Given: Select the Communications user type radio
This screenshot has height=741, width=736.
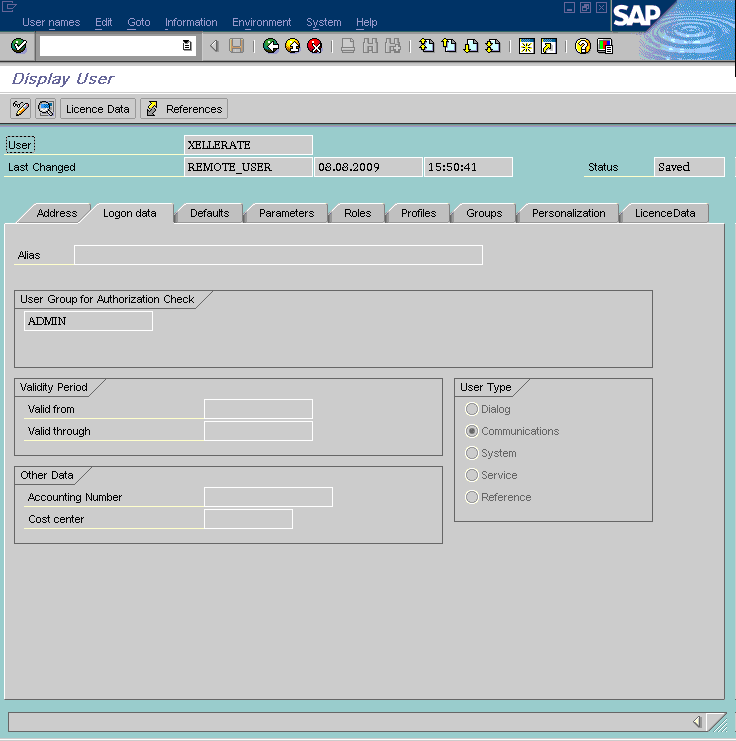Looking at the screenshot, I should (x=472, y=431).
